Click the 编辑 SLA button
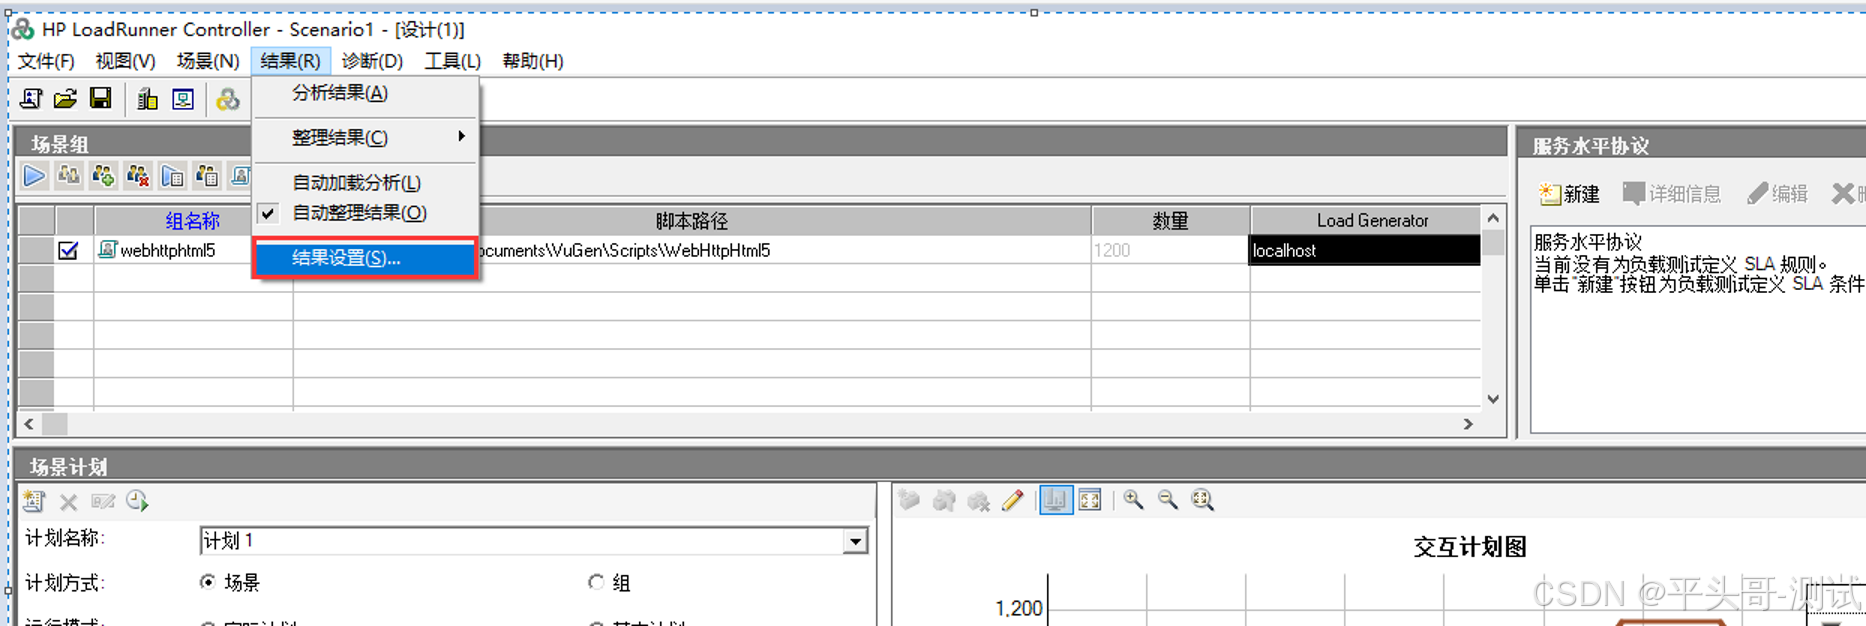Image resolution: width=1866 pixels, height=626 pixels. 1777,194
